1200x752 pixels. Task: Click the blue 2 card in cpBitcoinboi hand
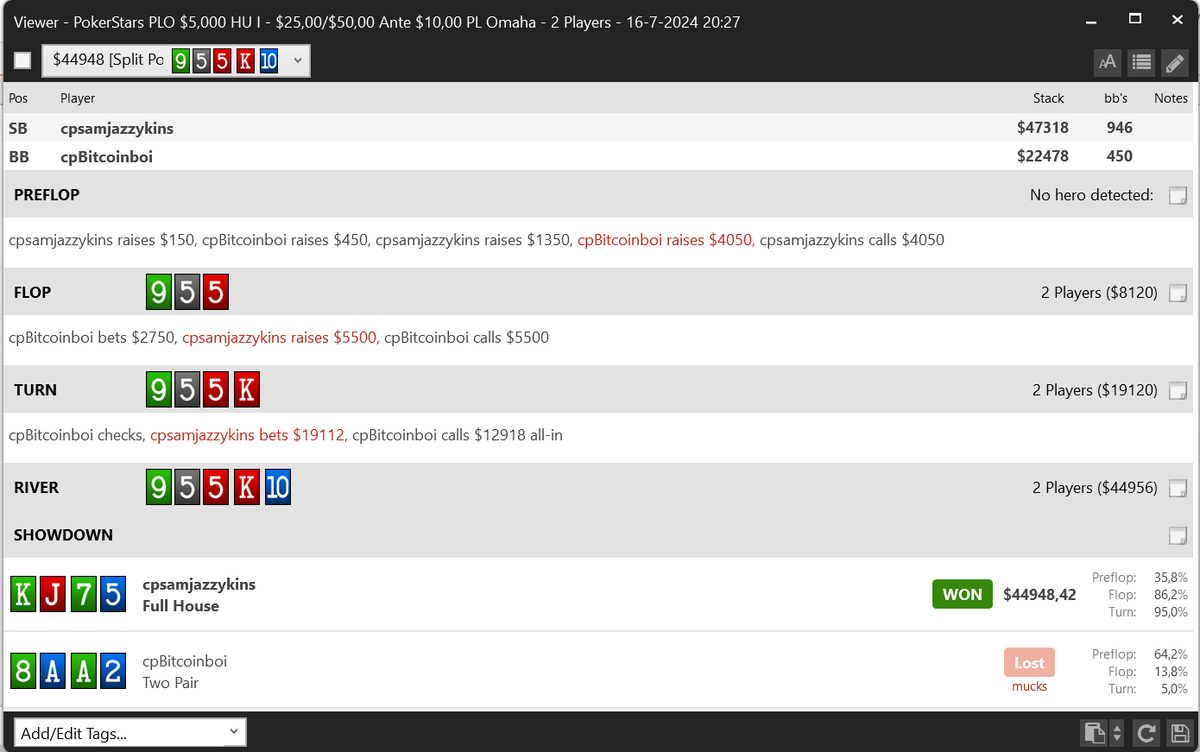point(113,672)
